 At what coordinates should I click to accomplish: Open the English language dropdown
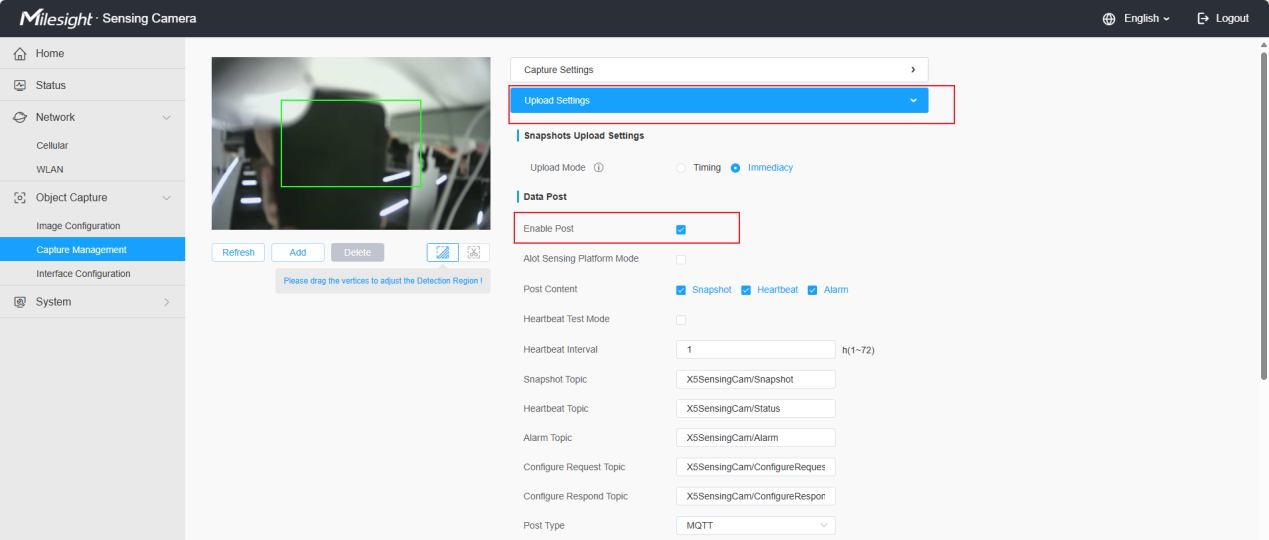pyautogui.click(x=1146, y=19)
